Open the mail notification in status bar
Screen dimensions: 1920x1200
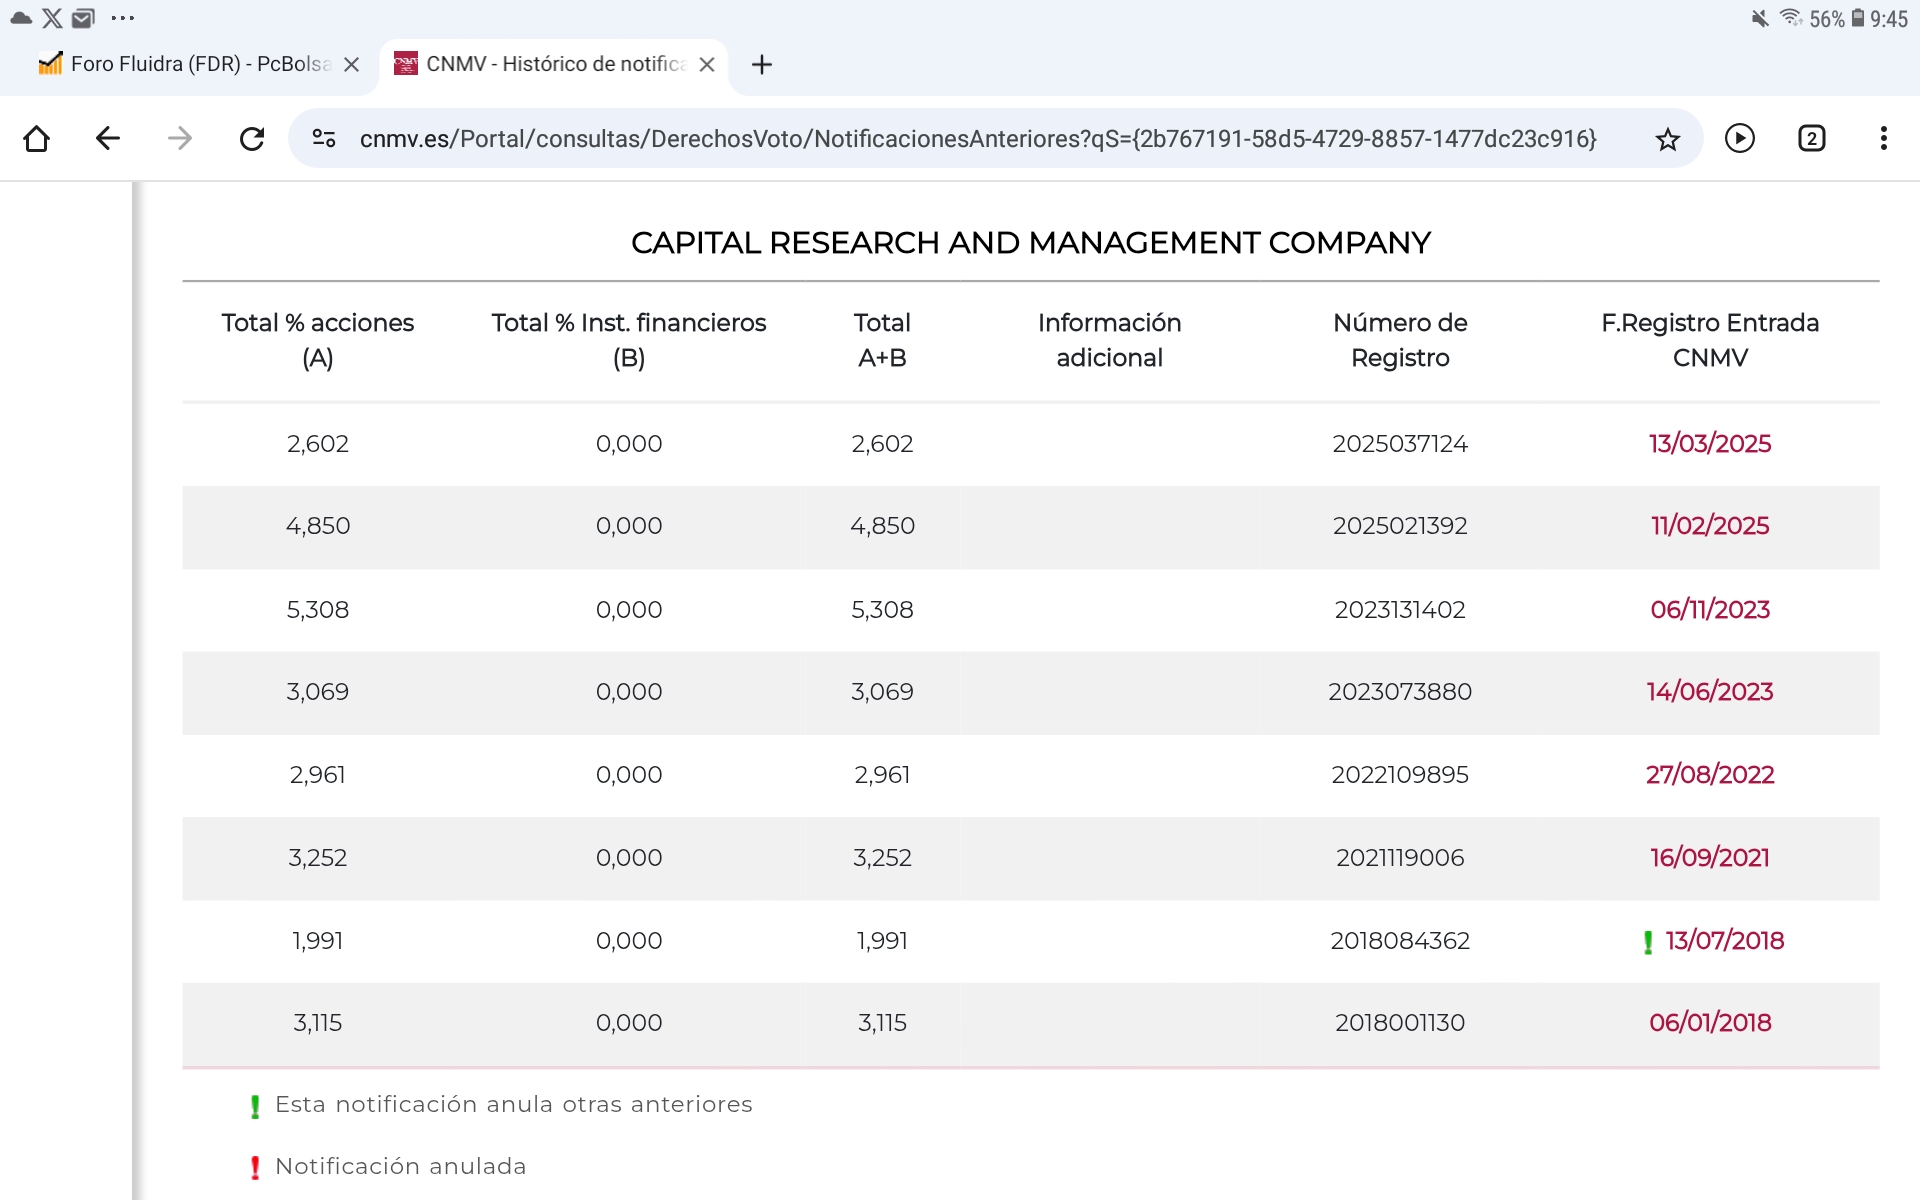[x=83, y=18]
